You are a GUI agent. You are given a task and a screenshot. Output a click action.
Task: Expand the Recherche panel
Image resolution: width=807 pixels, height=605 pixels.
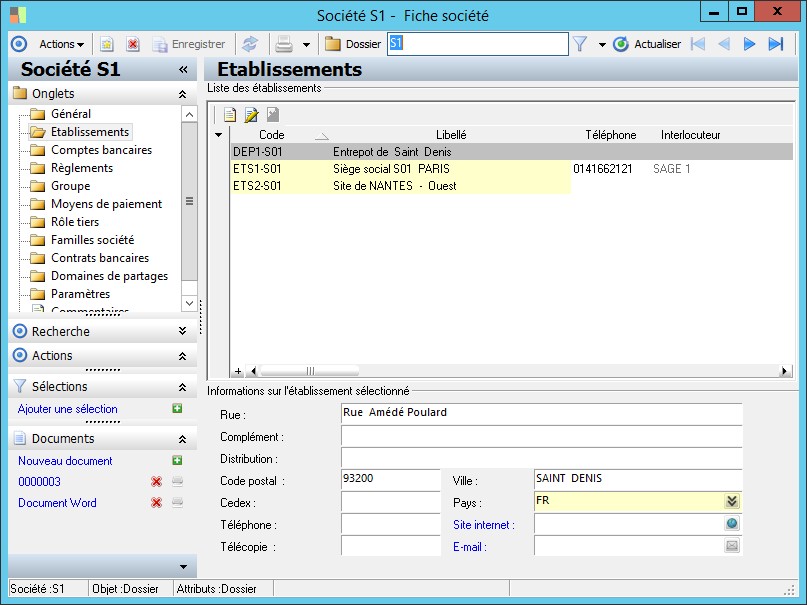pos(181,331)
